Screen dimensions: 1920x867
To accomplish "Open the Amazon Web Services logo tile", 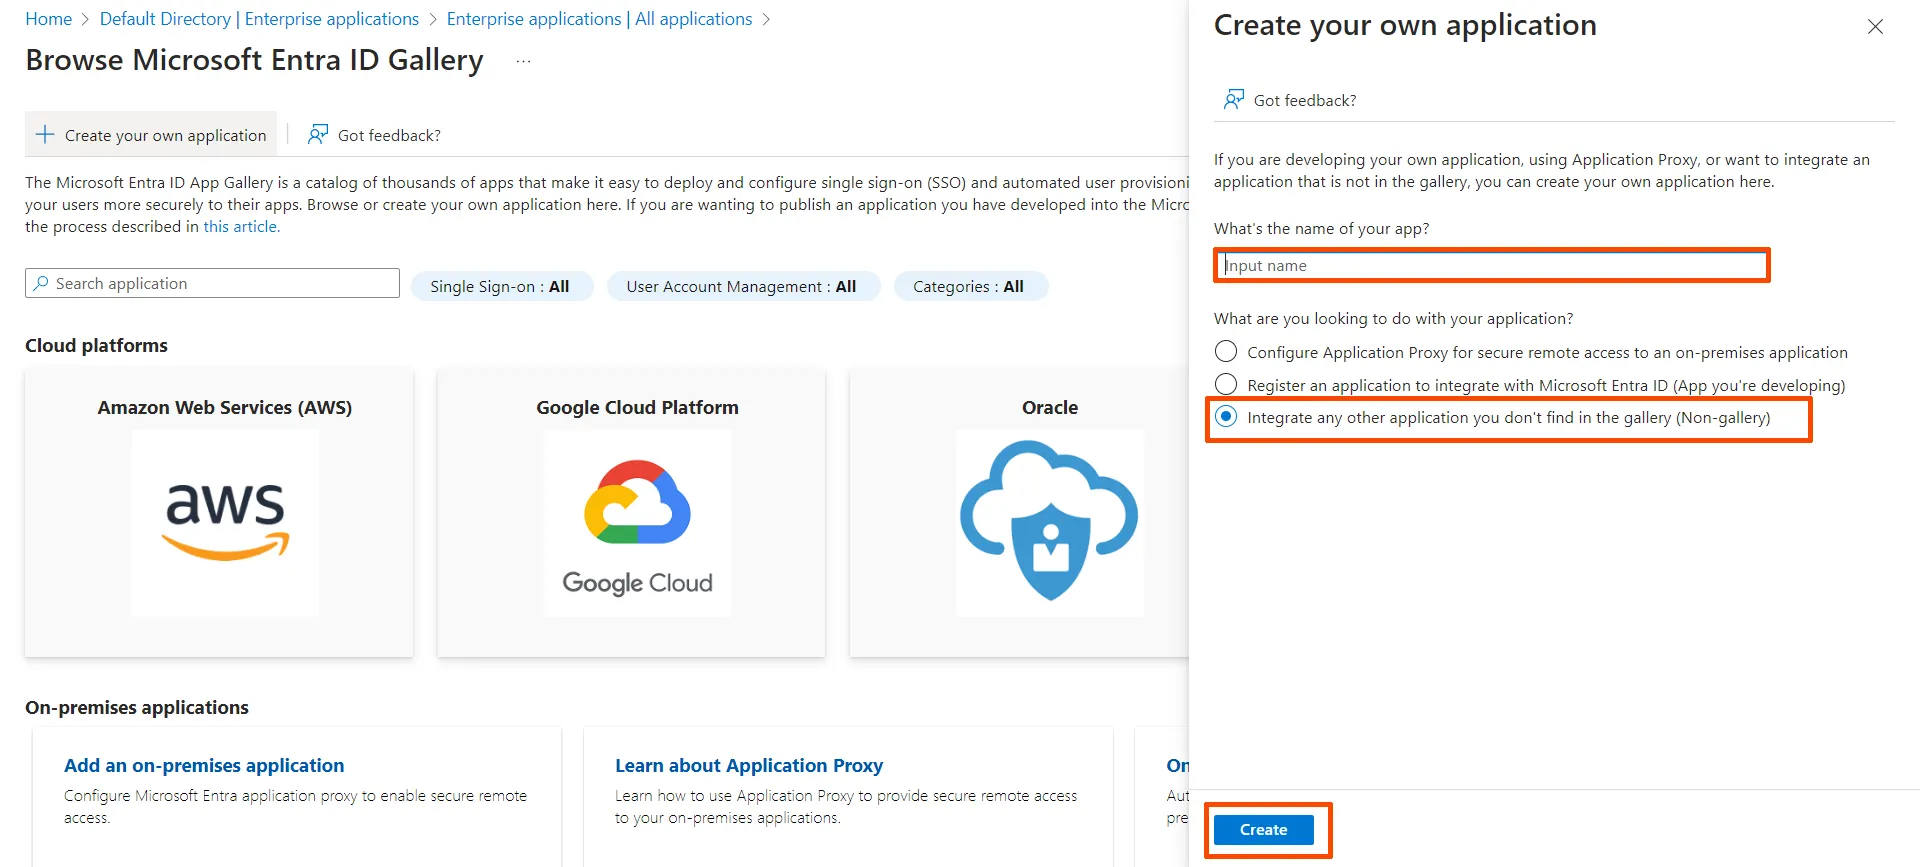I will (225, 523).
